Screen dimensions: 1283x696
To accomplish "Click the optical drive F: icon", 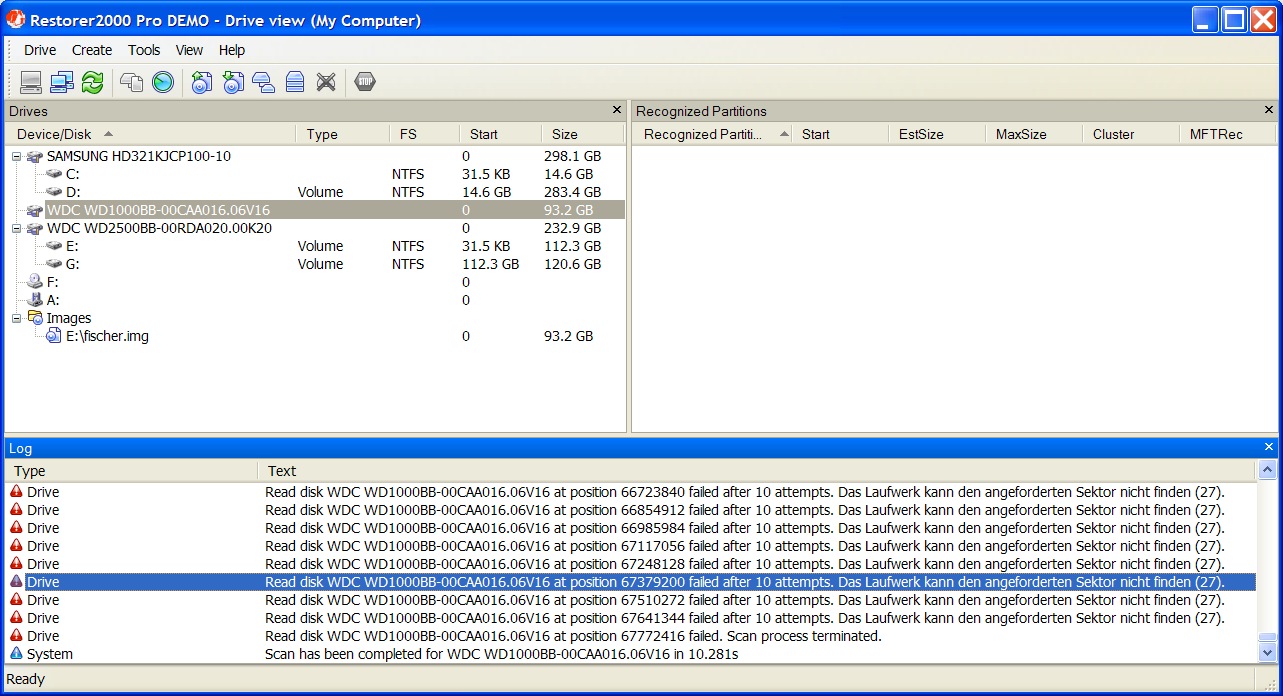I will pos(35,282).
